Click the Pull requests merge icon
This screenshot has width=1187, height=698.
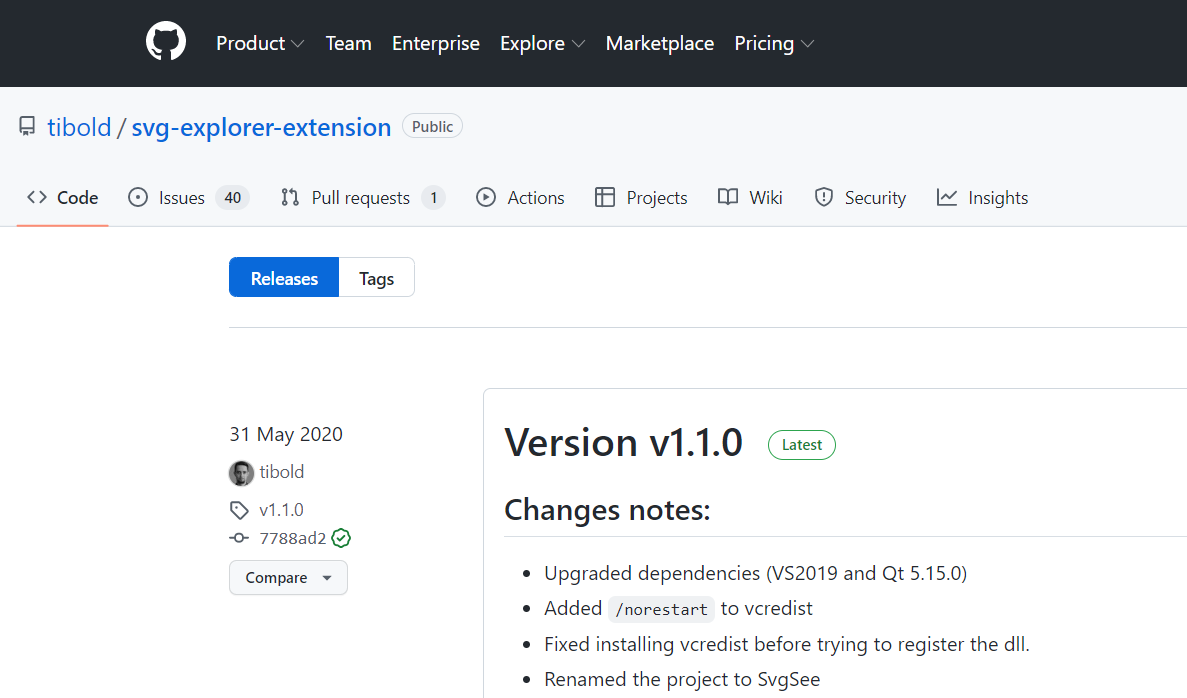click(x=288, y=197)
